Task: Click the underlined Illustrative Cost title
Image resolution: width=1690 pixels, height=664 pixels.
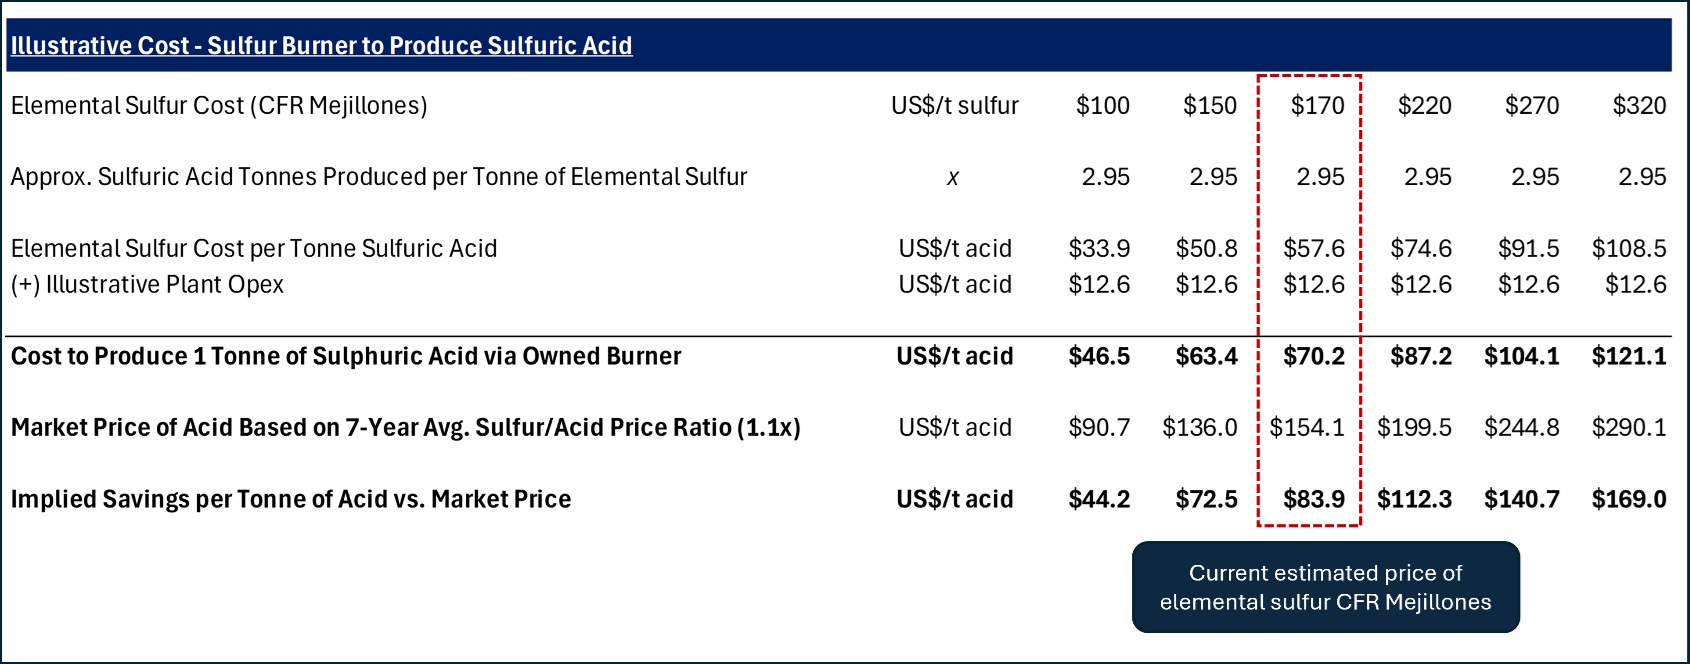Action: [321, 46]
